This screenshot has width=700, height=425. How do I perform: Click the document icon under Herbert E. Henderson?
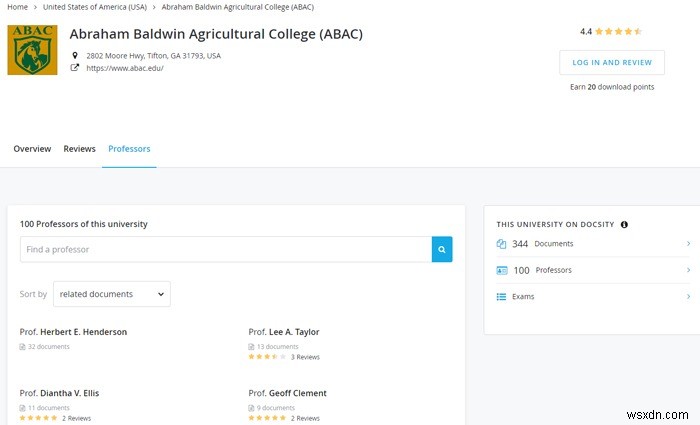pos(23,347)
